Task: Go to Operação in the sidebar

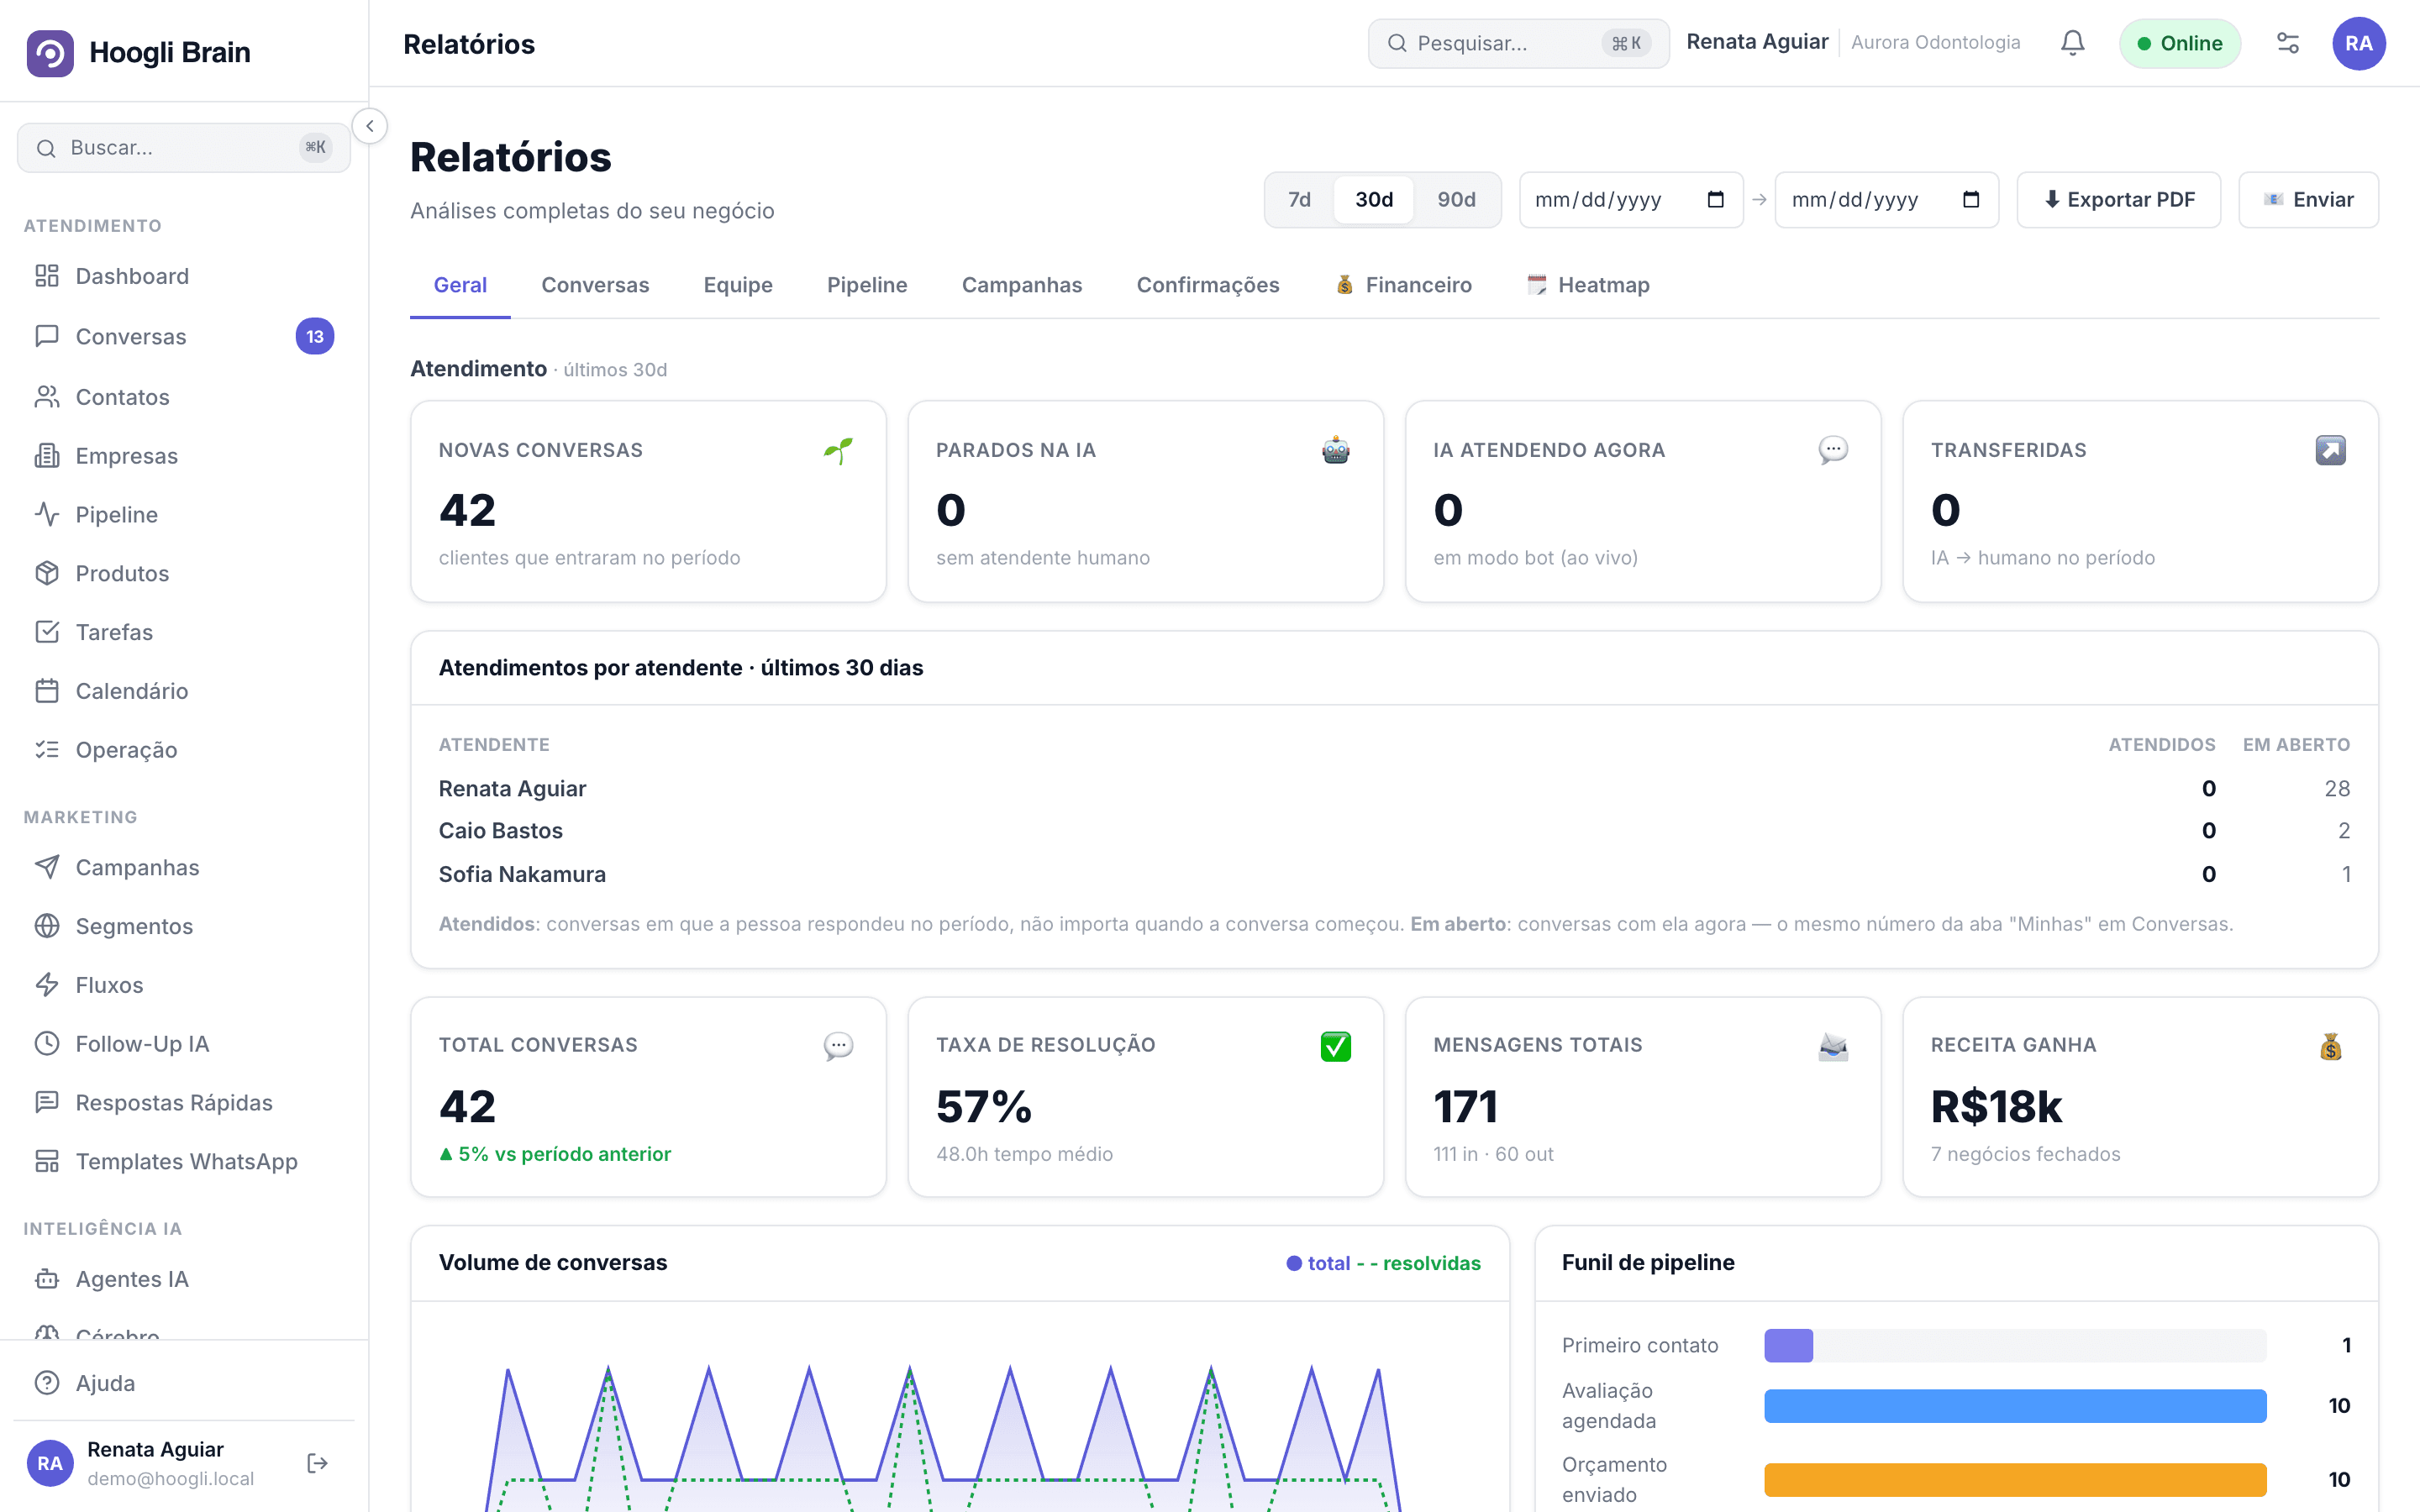Action: click(184, 750)
